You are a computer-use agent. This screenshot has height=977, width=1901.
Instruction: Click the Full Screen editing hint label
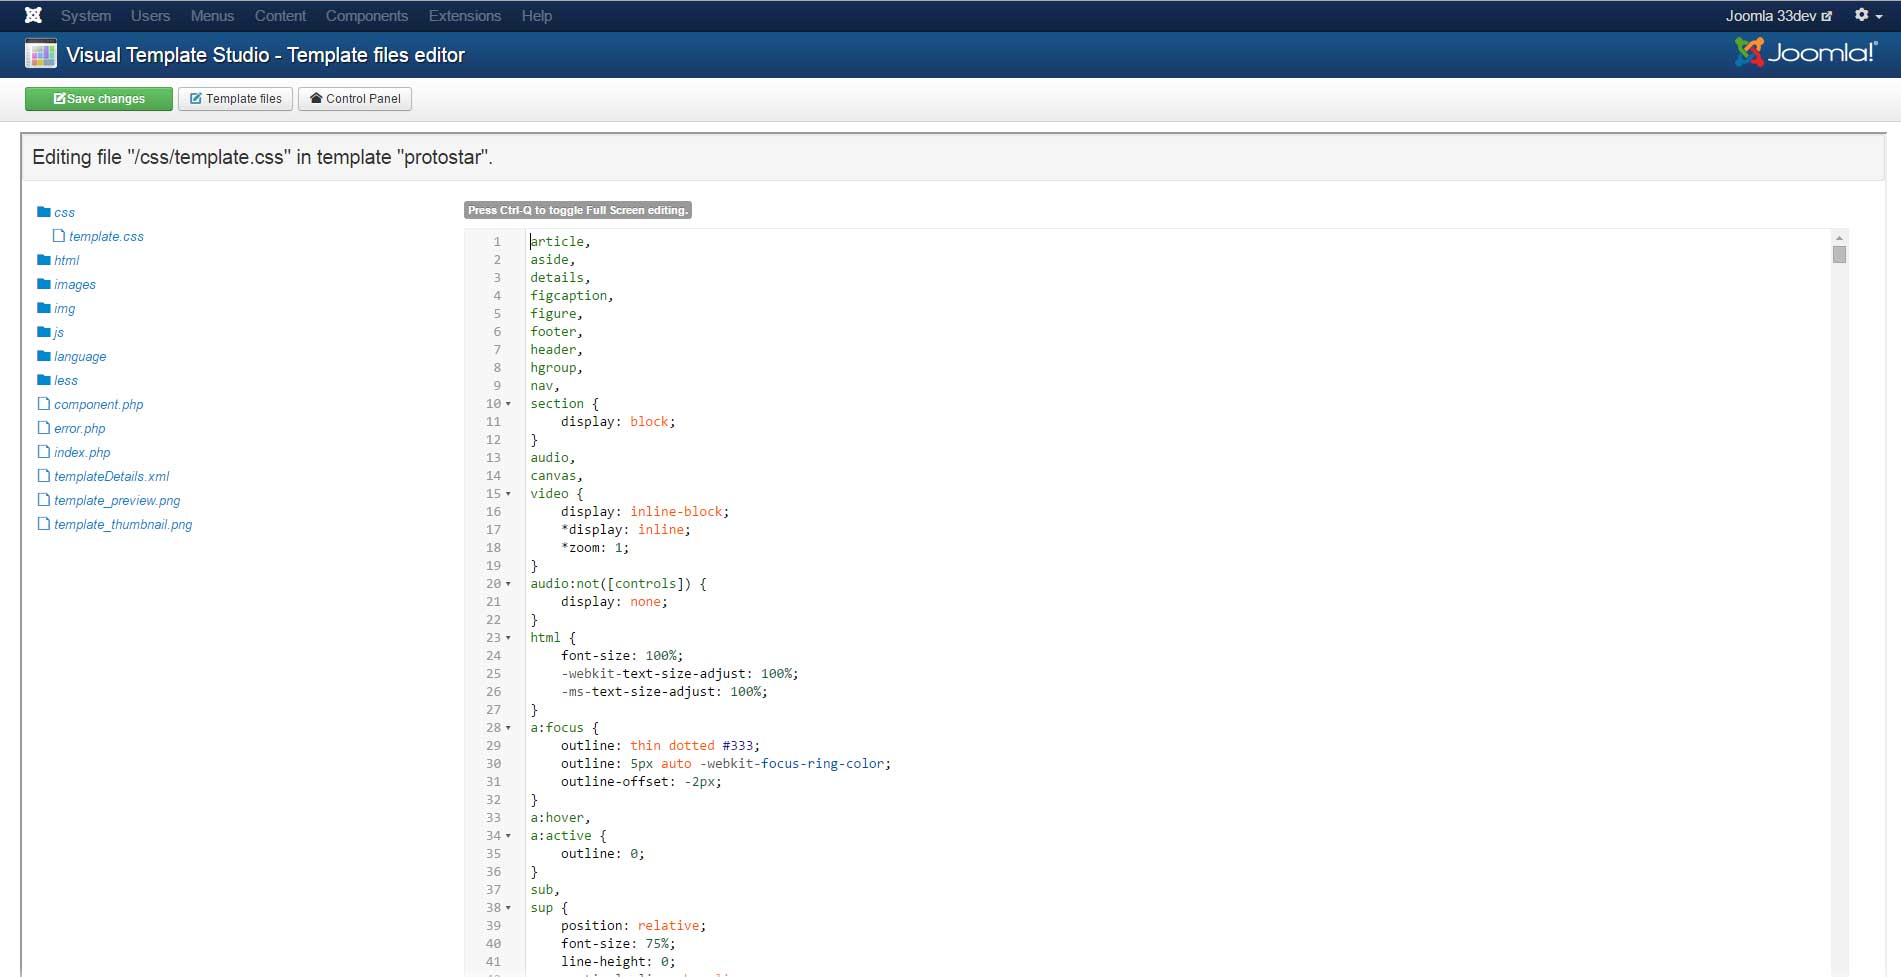point(578,210)
